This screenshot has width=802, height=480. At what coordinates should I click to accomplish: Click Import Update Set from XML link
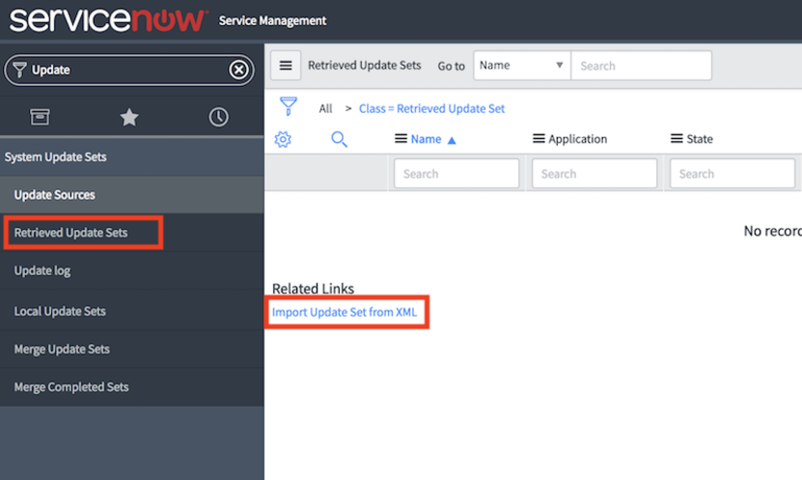[344, 312]
